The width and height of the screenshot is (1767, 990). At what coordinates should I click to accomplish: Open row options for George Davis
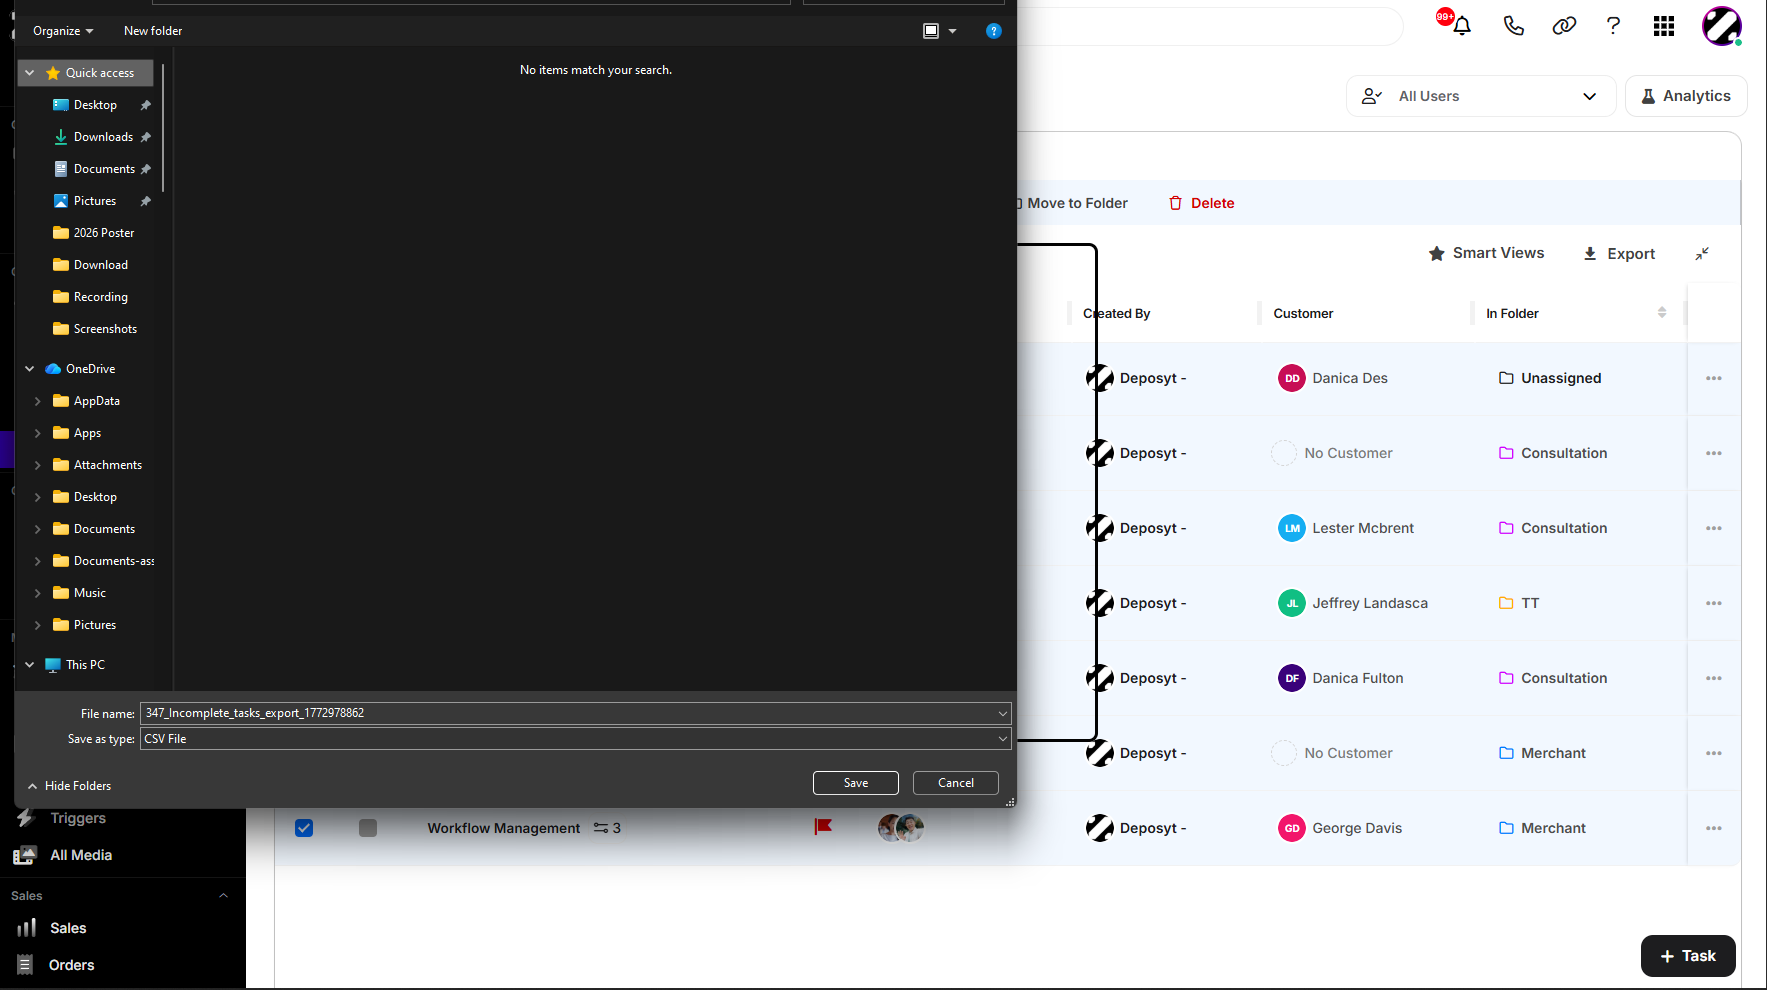[1714, 828]
